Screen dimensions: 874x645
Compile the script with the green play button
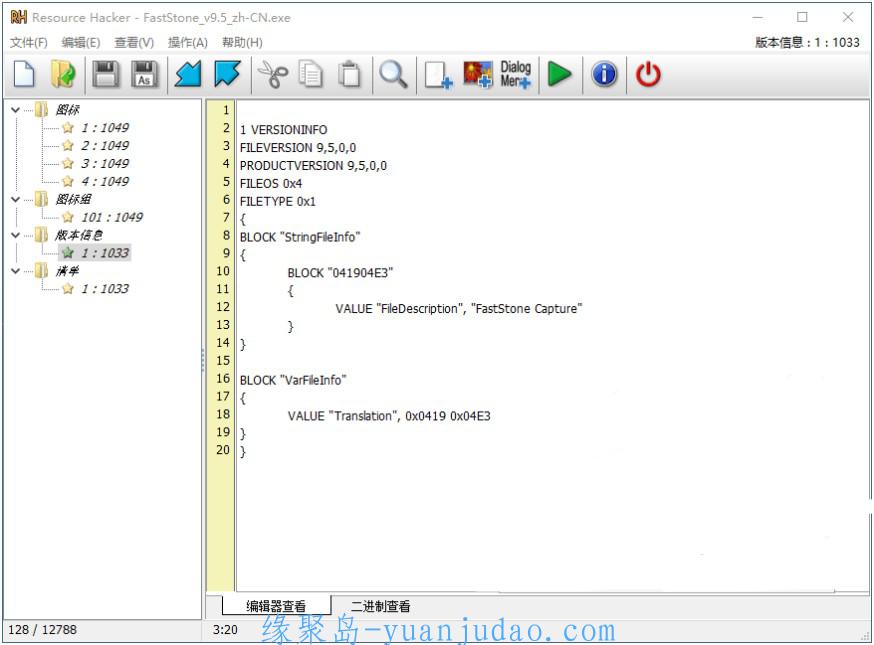coord(560,74)
